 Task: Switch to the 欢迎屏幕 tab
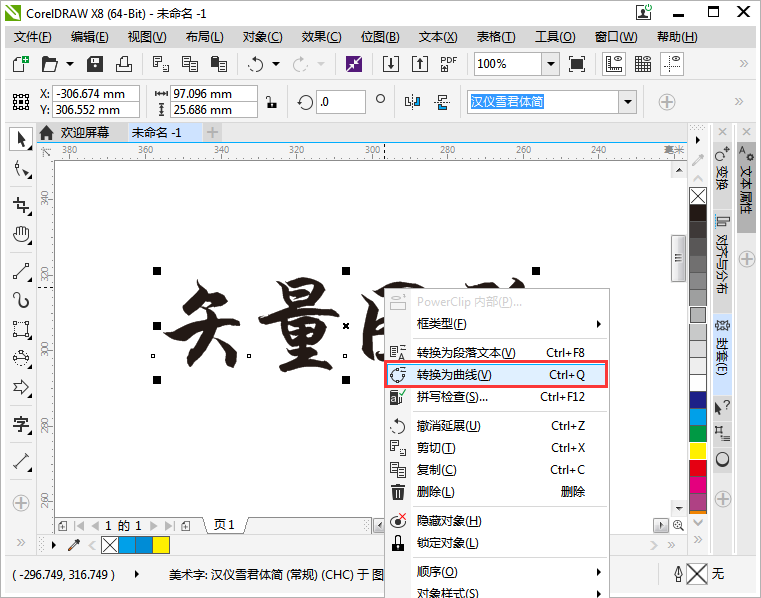(x=84, y=133)
